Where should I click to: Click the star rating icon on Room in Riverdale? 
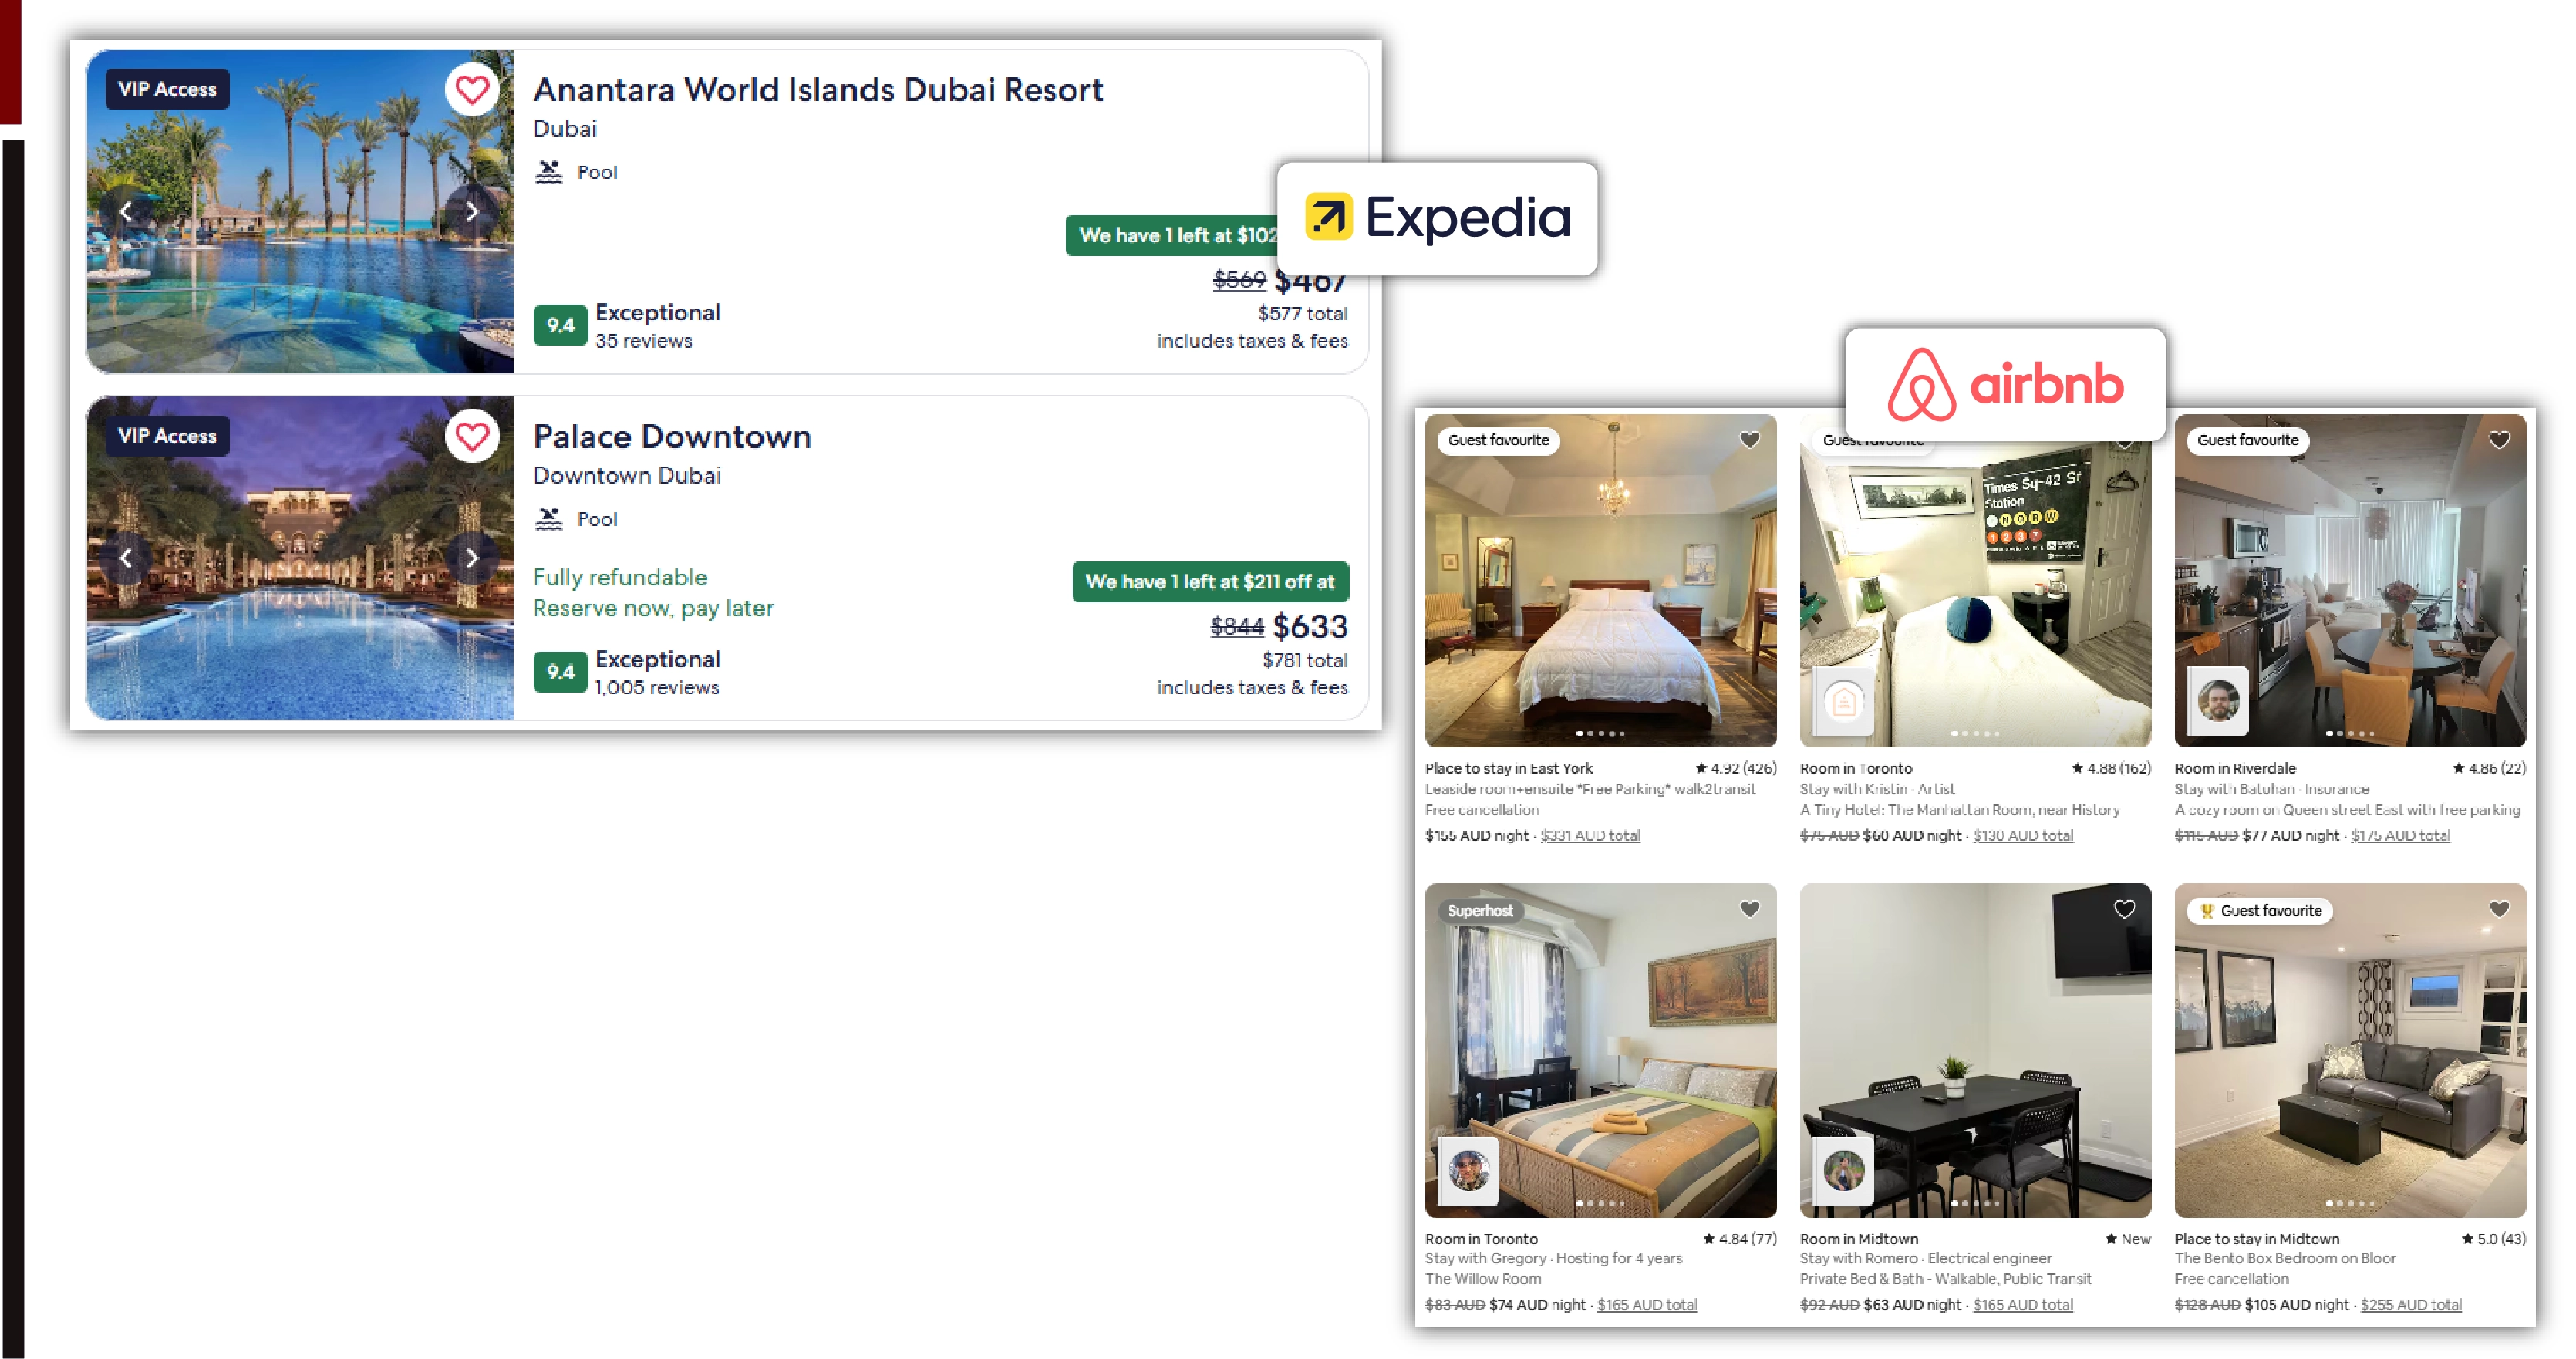pyautogui.click(x=2458, y=767)
